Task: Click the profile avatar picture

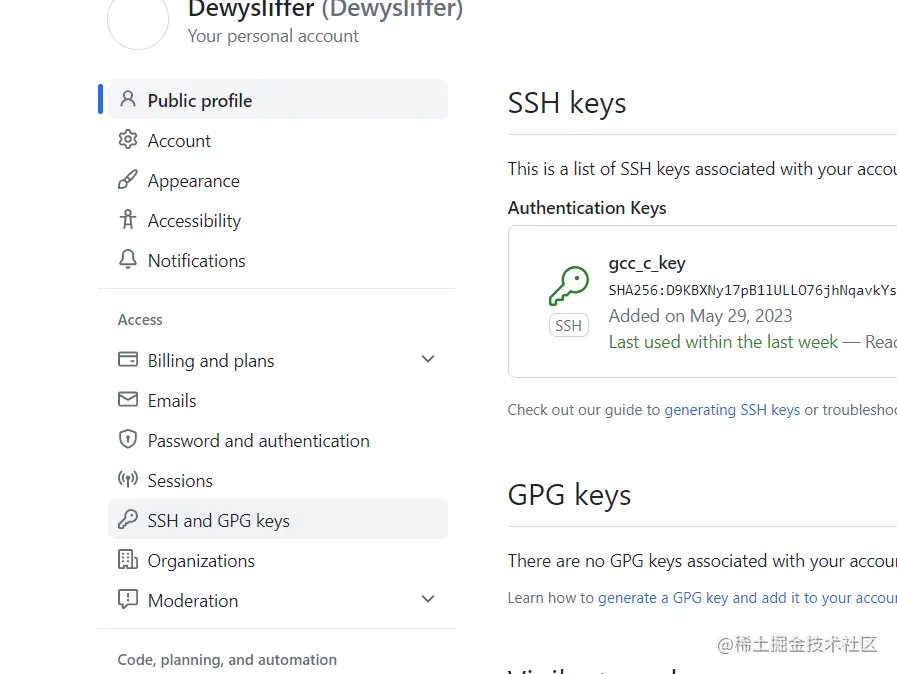Action: tap(138, 22)
